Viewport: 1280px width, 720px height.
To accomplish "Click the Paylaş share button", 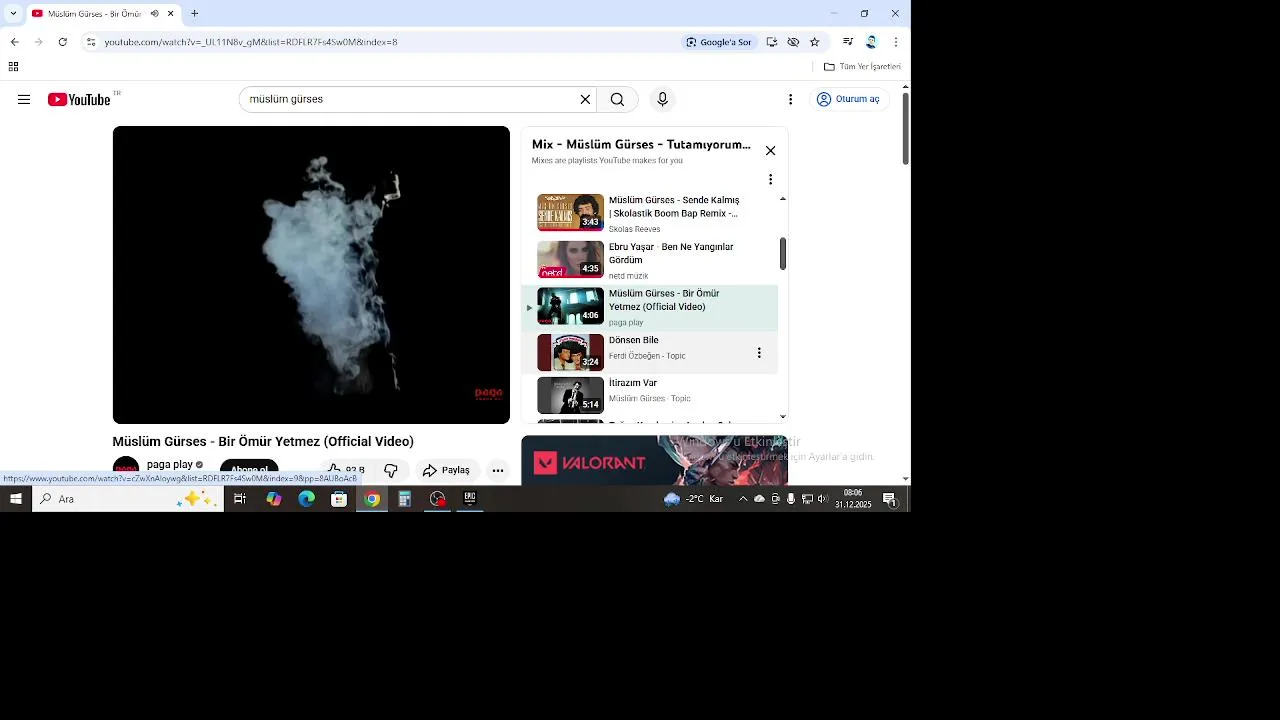I will coord(446,470).
